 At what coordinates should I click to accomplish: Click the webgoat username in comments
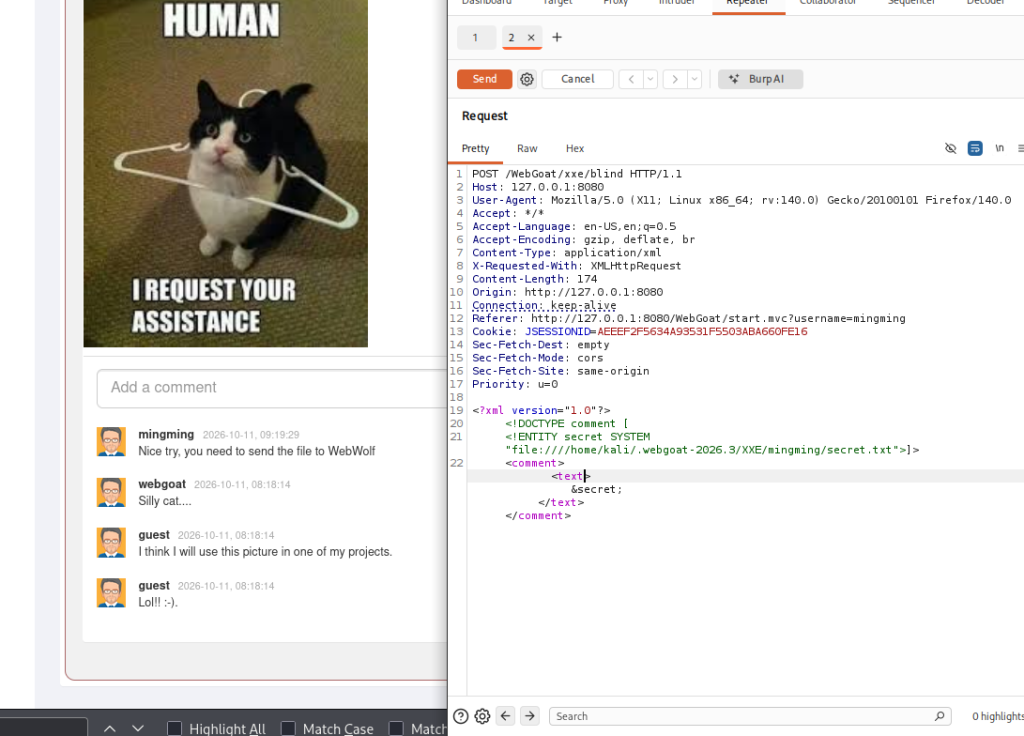[162, 484]
